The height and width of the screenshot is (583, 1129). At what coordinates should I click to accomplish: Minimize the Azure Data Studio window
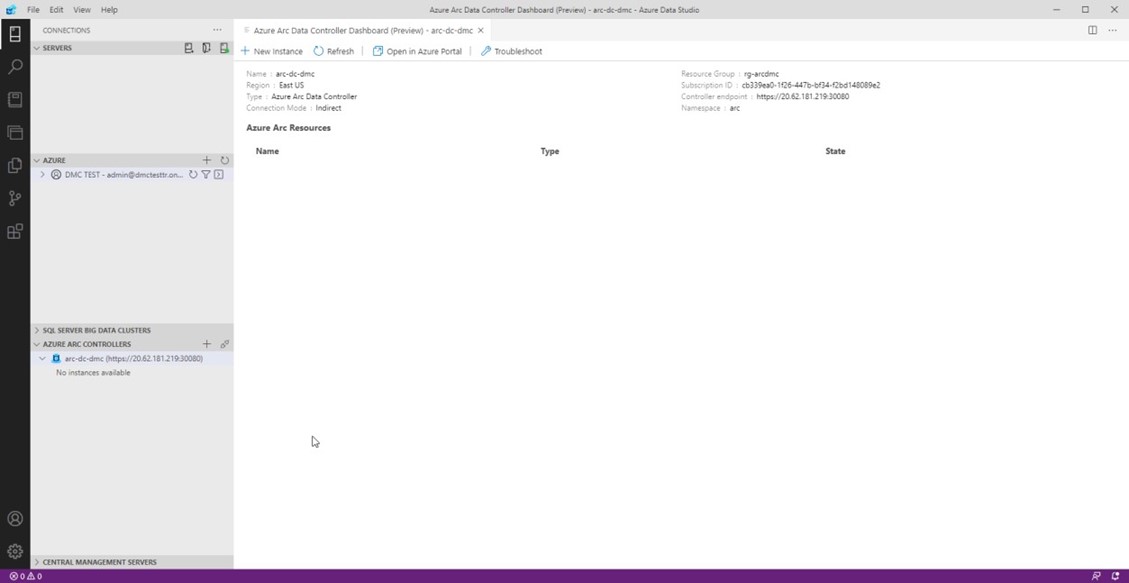(x=1056, y=9)
